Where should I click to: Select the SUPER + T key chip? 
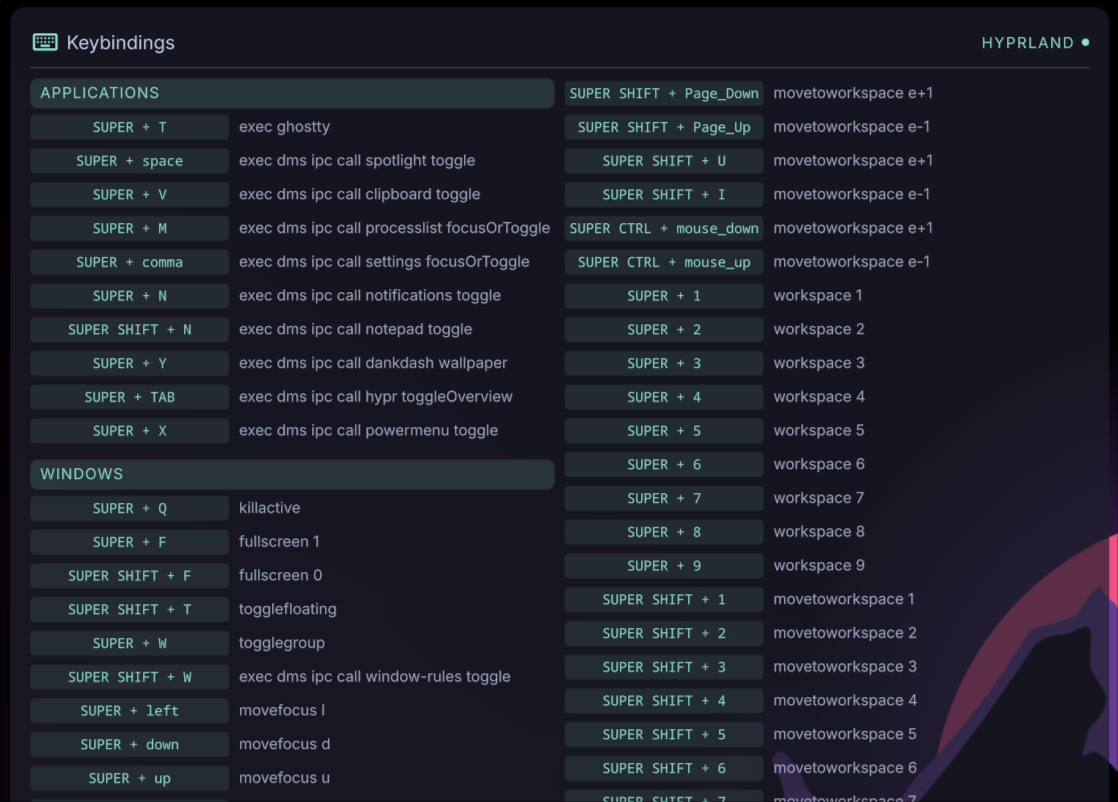130,127
